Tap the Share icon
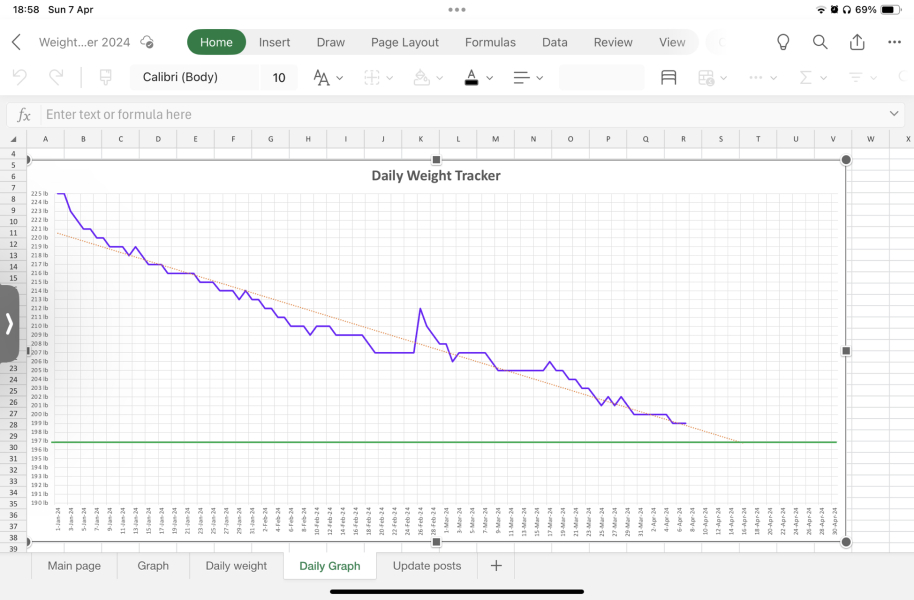This screenshot has width=914, height=600. [x=857, y=42]
